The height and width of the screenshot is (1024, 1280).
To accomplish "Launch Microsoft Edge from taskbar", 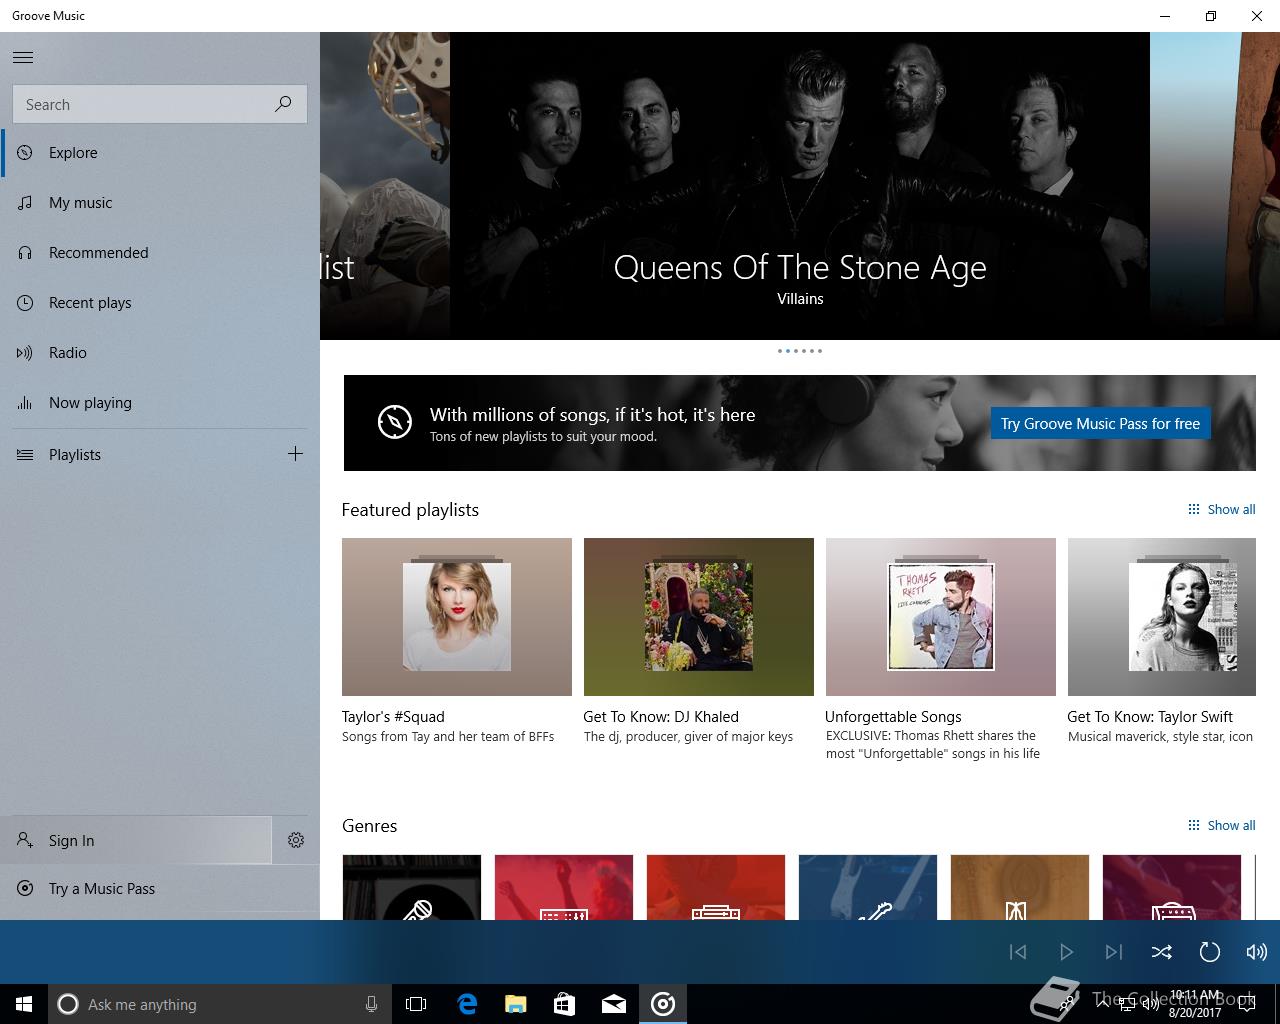I will tap(467, 1004).
